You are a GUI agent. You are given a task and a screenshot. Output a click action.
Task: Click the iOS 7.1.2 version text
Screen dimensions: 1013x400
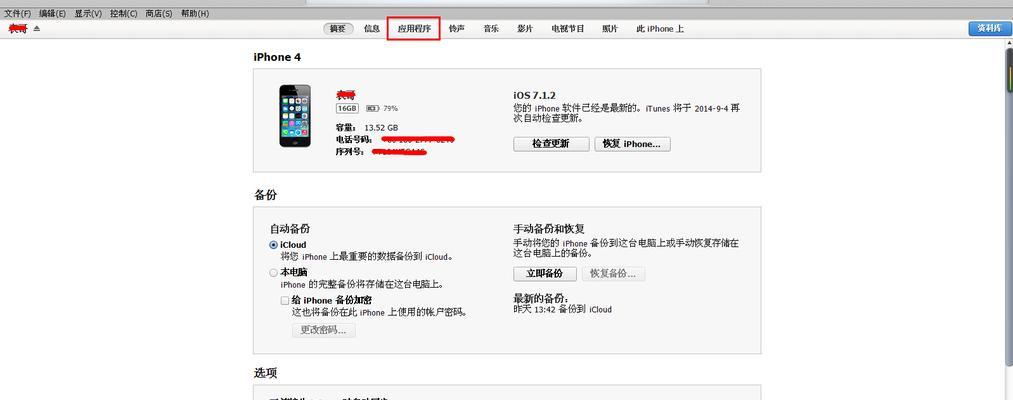[535, 95]
